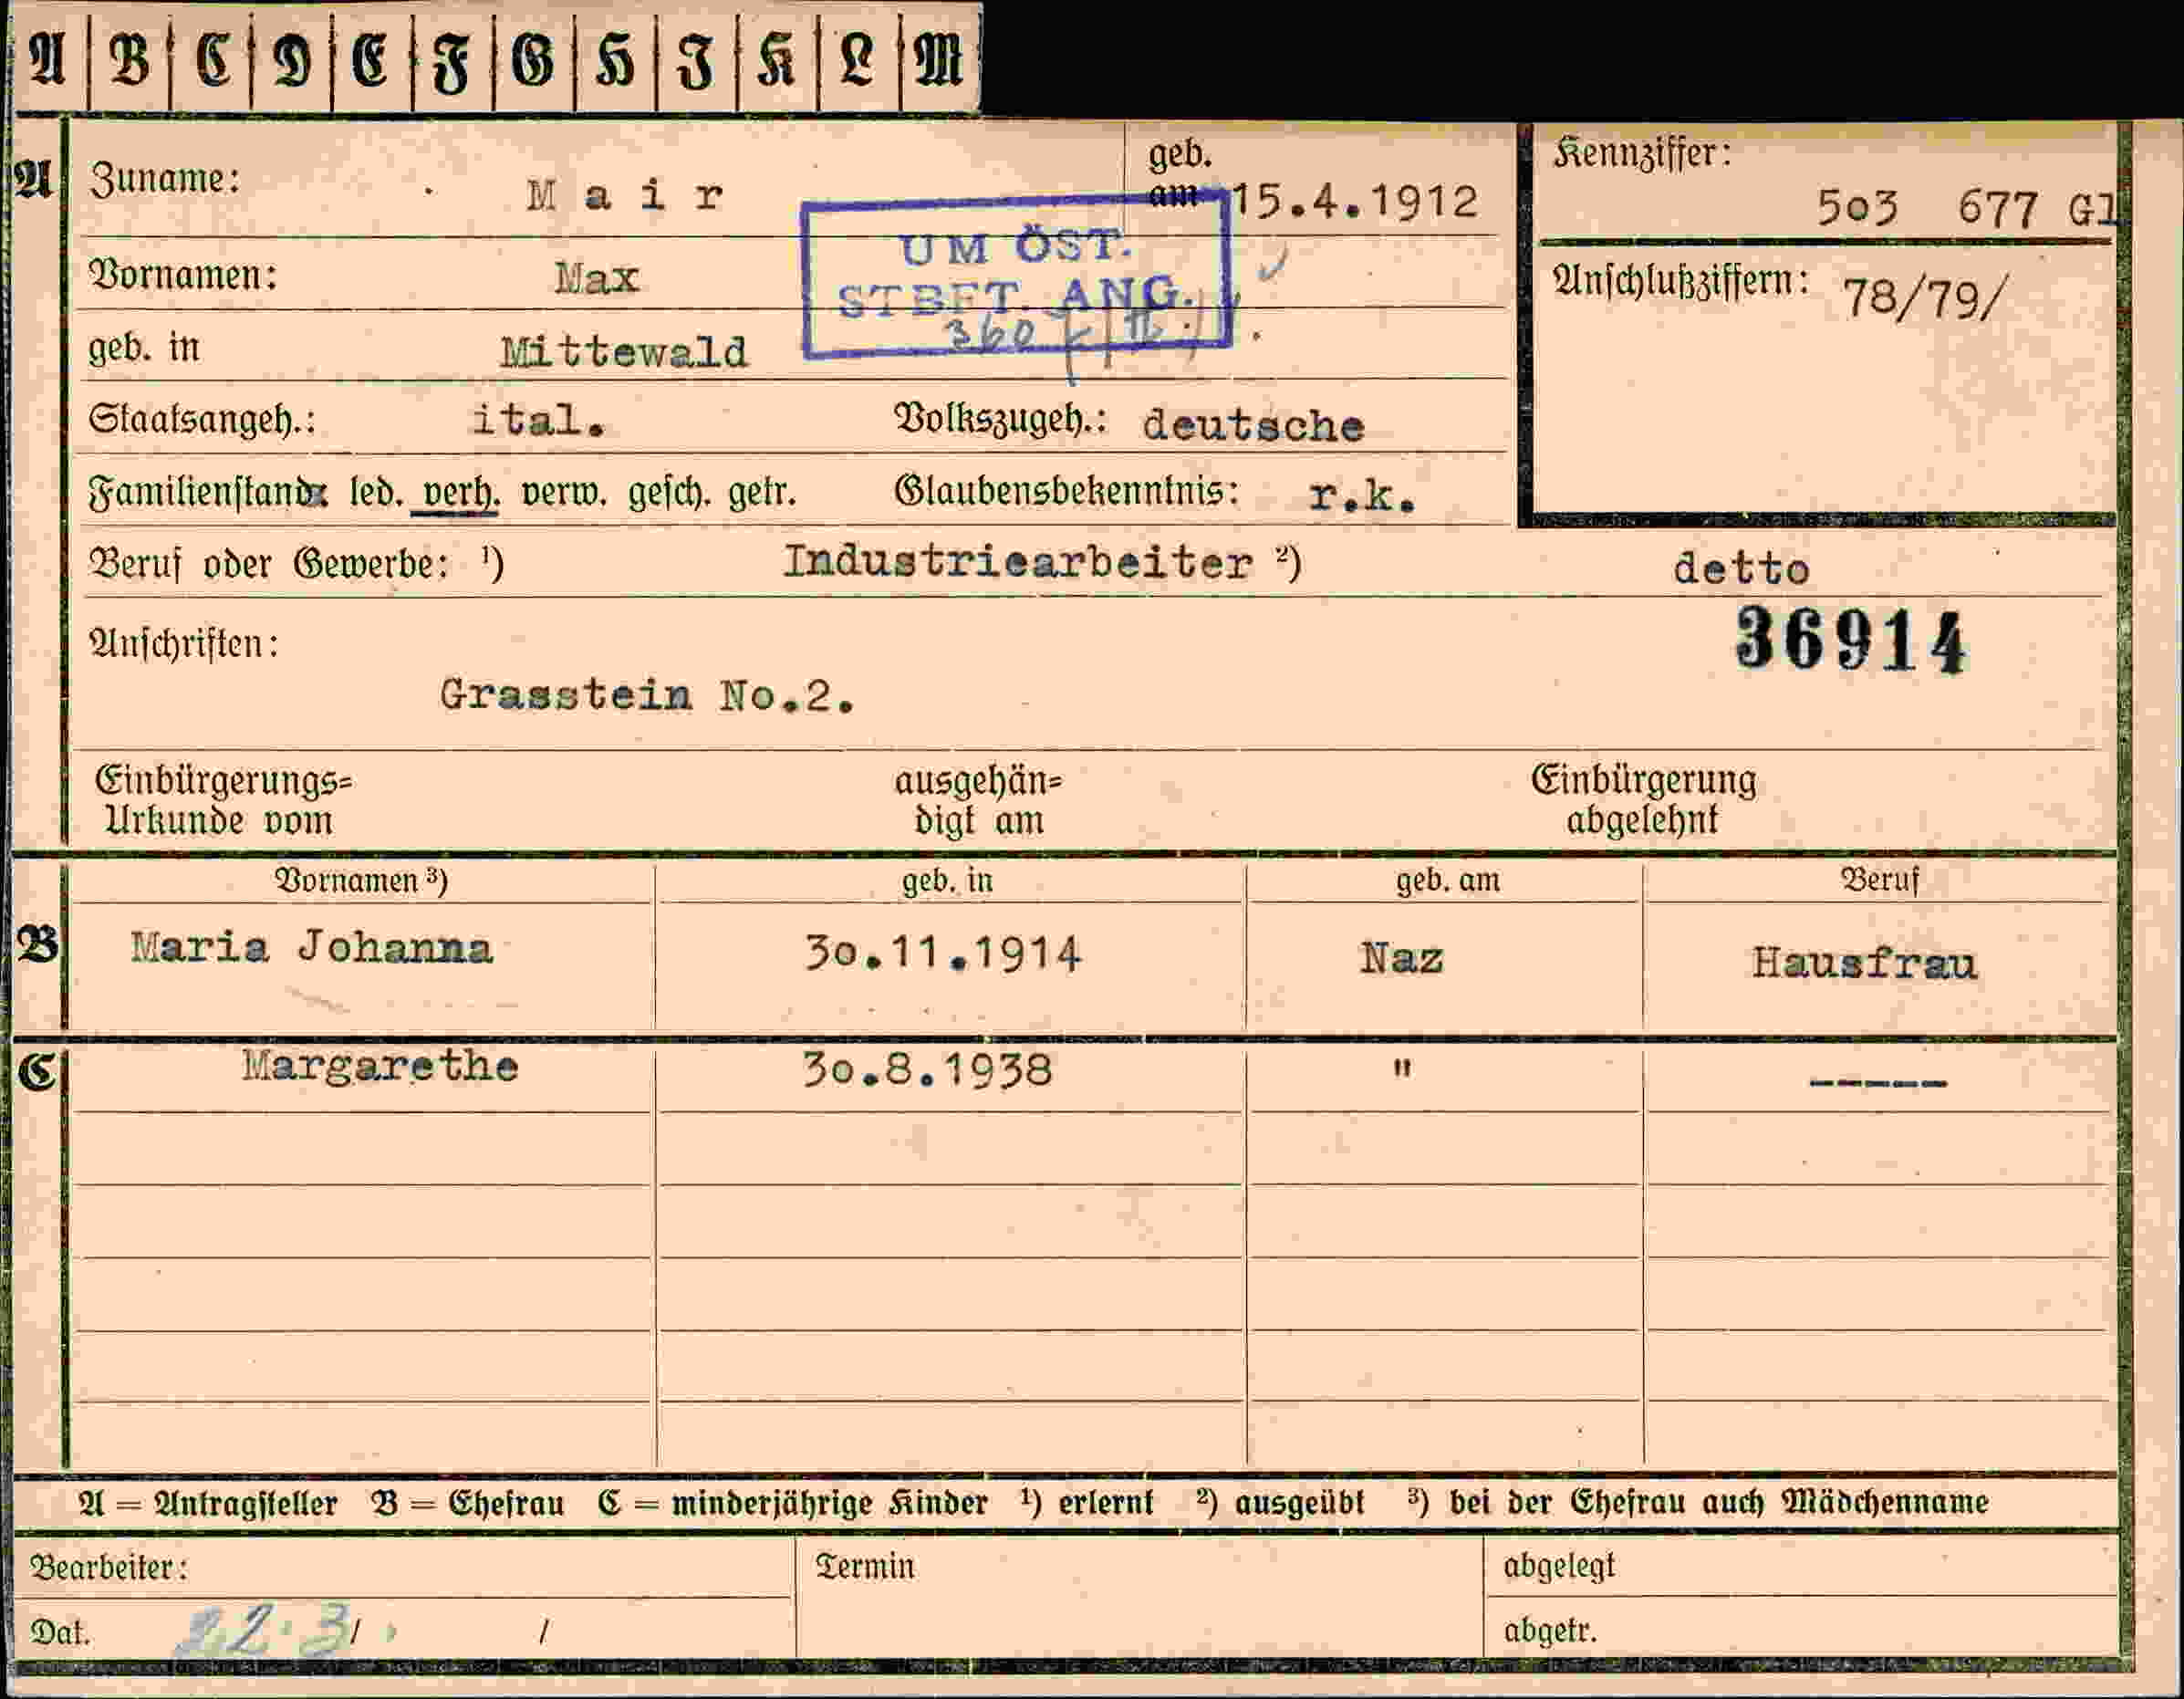
Task: Select index tab letter J
Action: (x=696, y=60)
